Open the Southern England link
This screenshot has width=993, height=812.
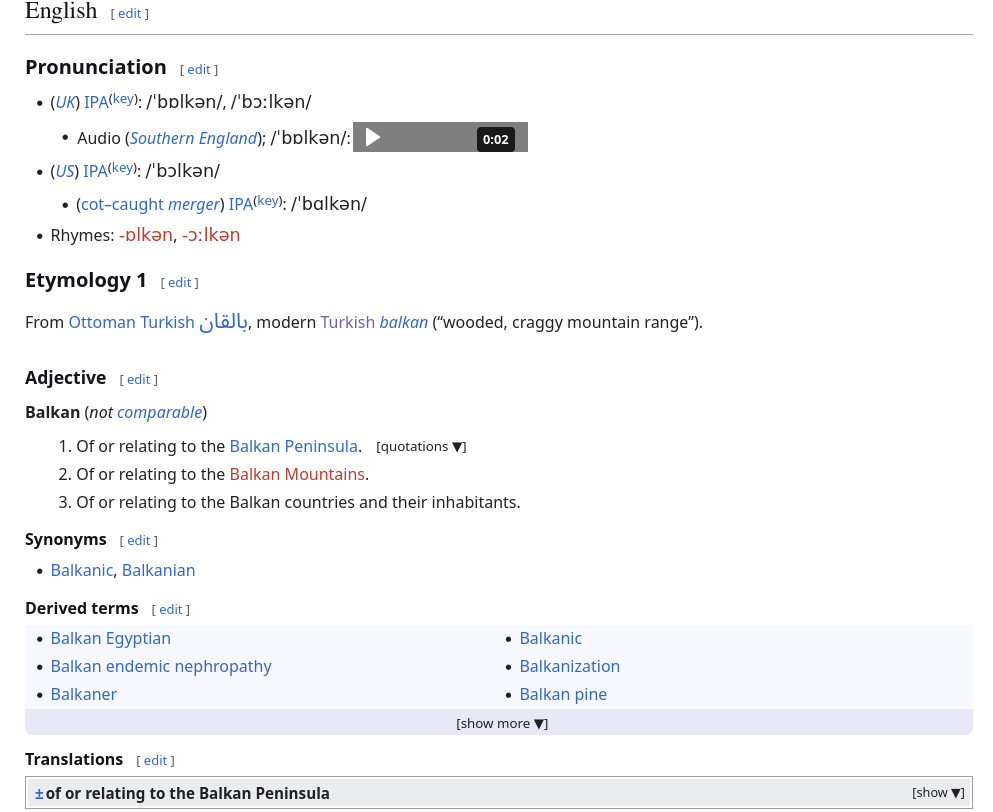[194, 138]
